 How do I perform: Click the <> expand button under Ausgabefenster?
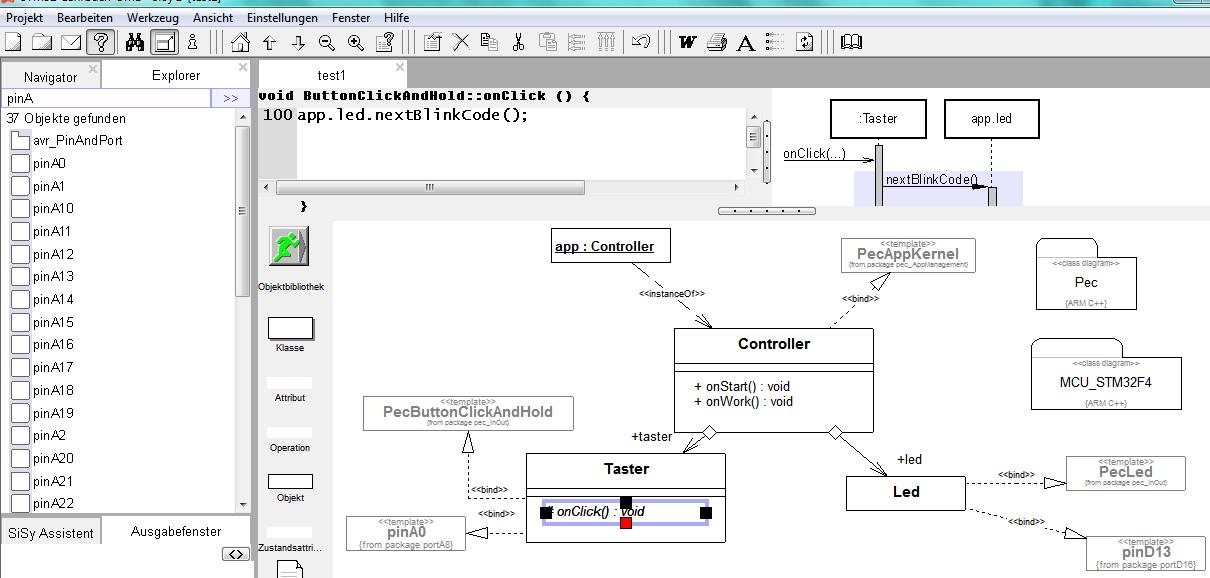(x=235, y=554)
